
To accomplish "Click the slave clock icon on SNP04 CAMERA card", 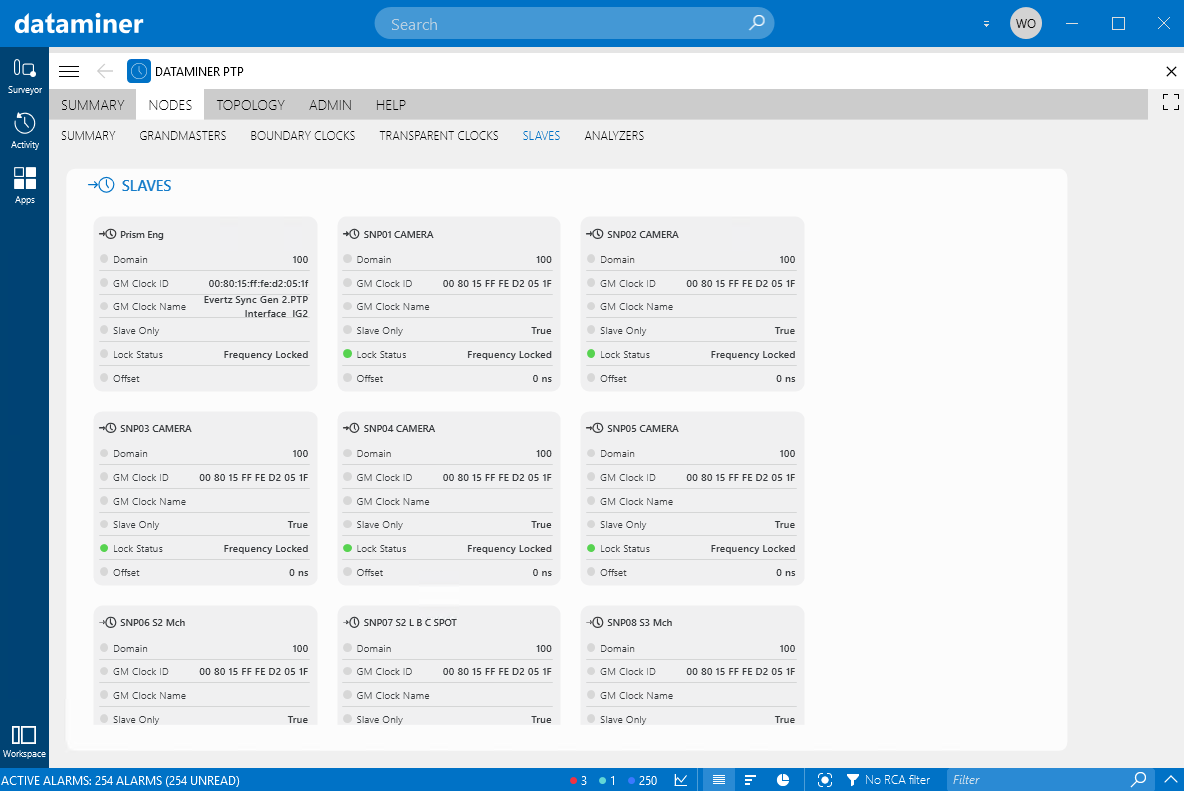I will pos(351,428).
